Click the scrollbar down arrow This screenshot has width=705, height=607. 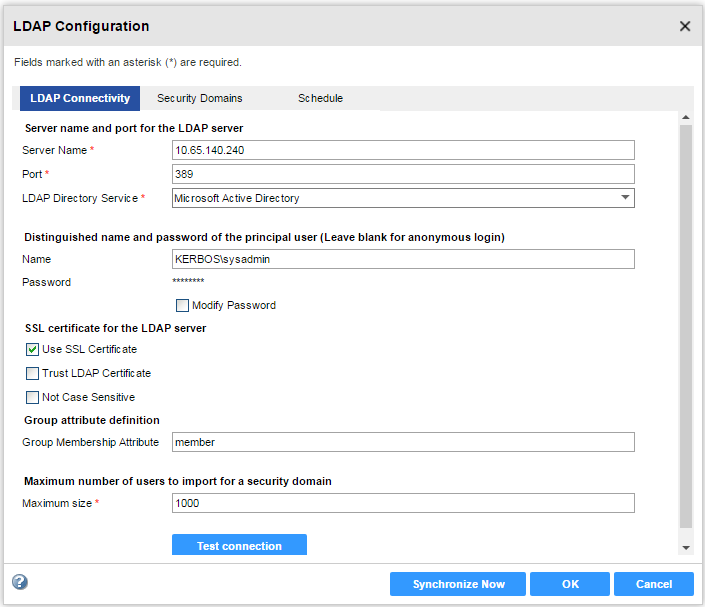(685, 548)
